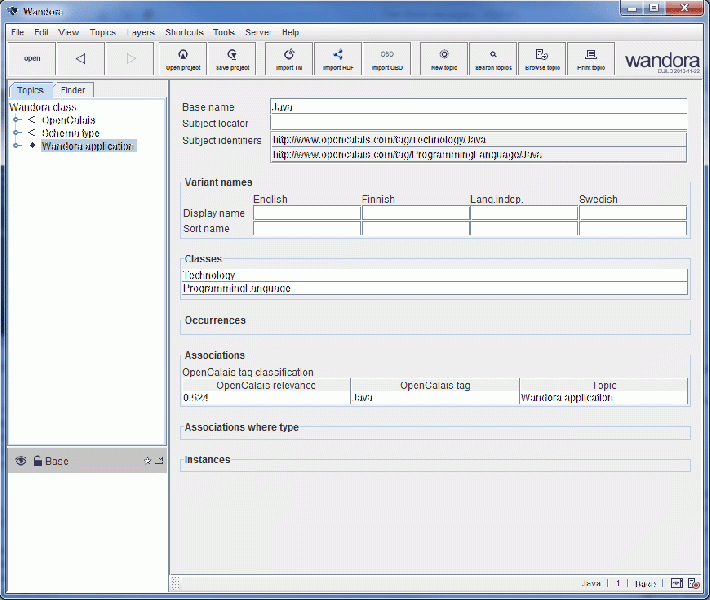Click the Print topic toolbar icon
The height and width of the screenshot is (600, 710).
(x=591, y=58)
